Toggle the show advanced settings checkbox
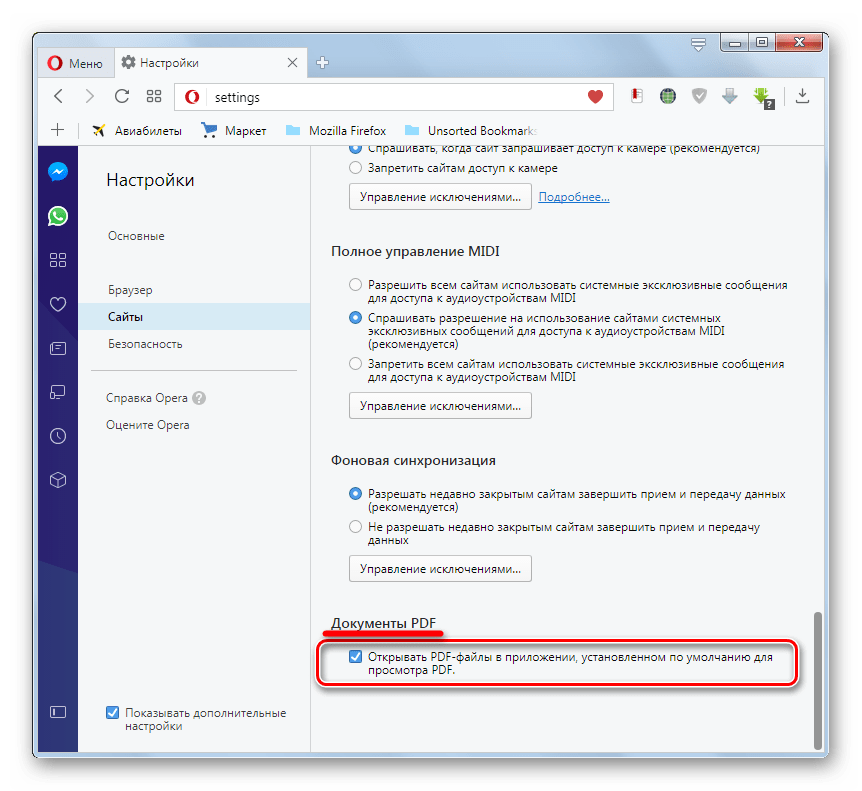The height and width of the screenshot is (791, 862). 113,713
